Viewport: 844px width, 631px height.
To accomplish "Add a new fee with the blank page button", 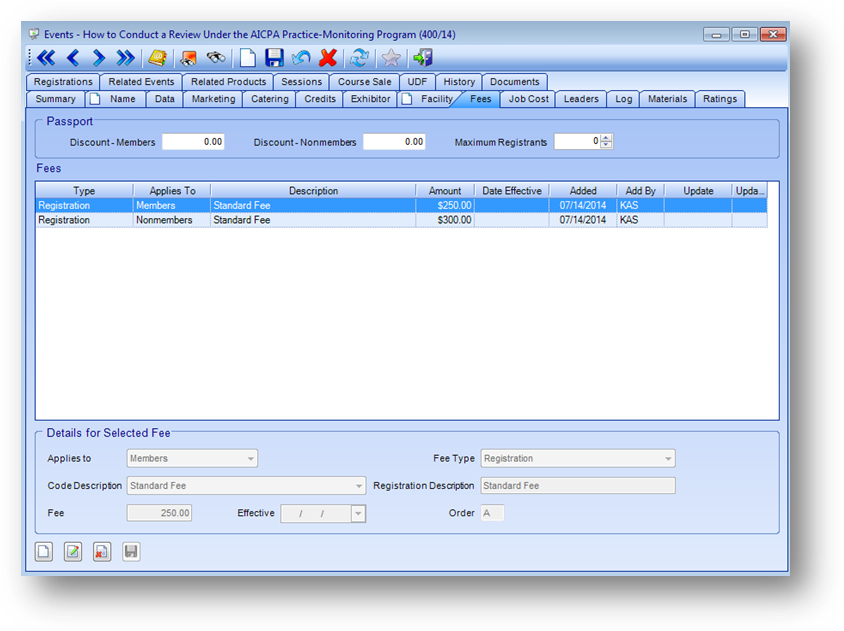I will point(44,551).
